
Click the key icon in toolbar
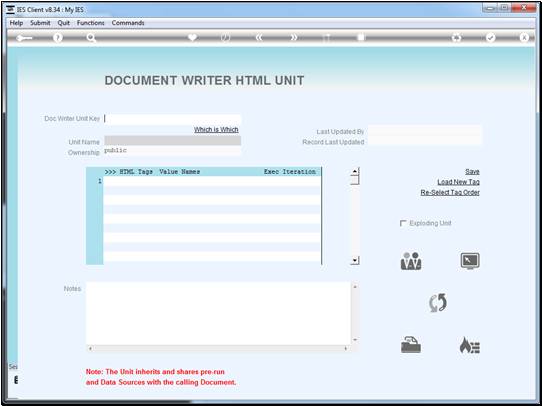point(24,38)
